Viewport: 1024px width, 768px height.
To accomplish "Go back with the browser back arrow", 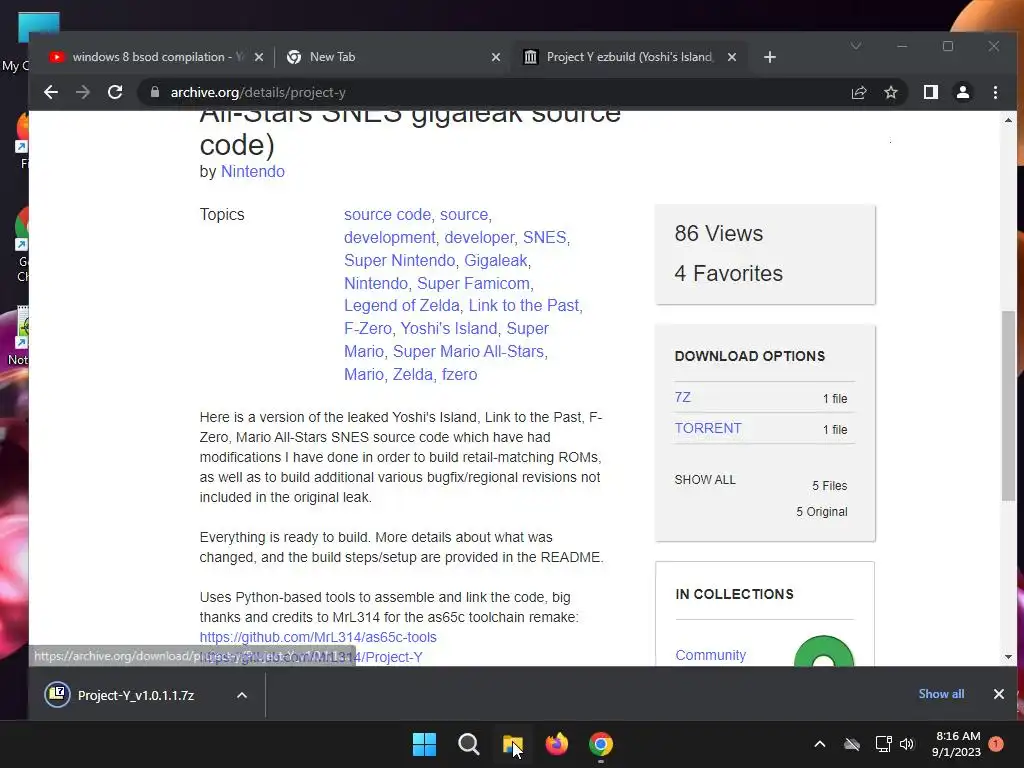I will pos(51,93).
